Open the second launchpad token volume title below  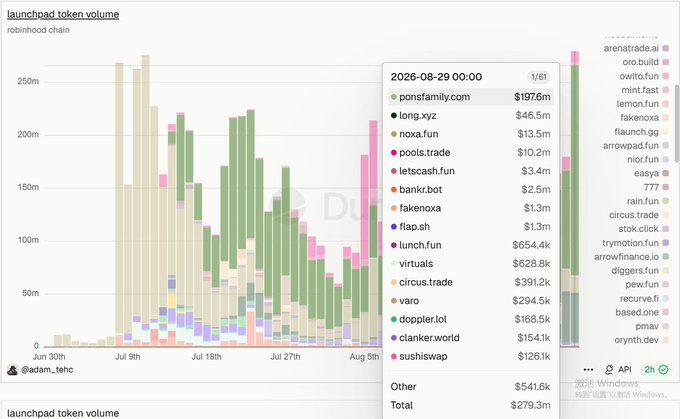(63, 413)
